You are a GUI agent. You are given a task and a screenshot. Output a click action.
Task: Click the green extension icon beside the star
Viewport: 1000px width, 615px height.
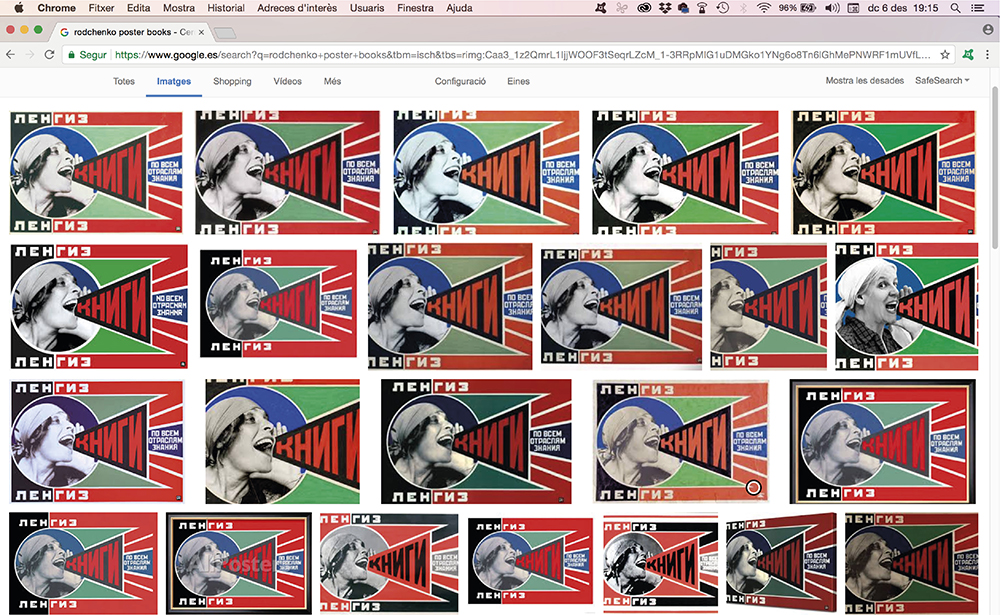pos(967,55)
